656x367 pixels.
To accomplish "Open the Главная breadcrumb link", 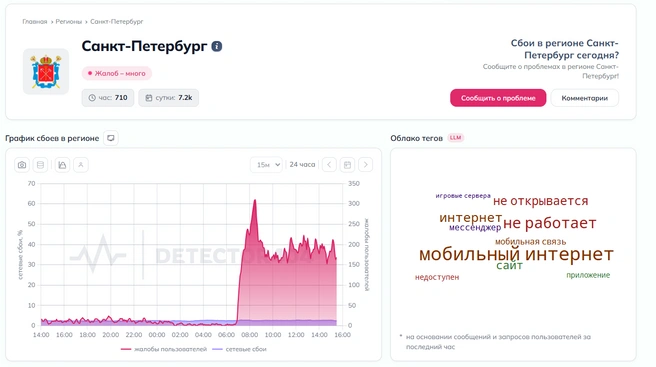I will (35, 22).
